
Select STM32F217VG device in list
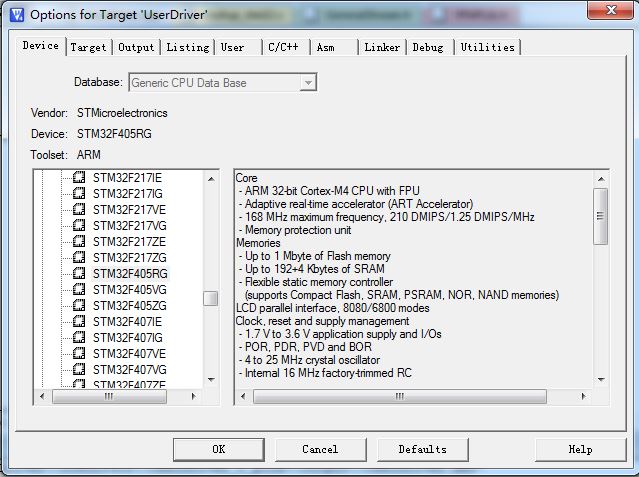point(130,225)
